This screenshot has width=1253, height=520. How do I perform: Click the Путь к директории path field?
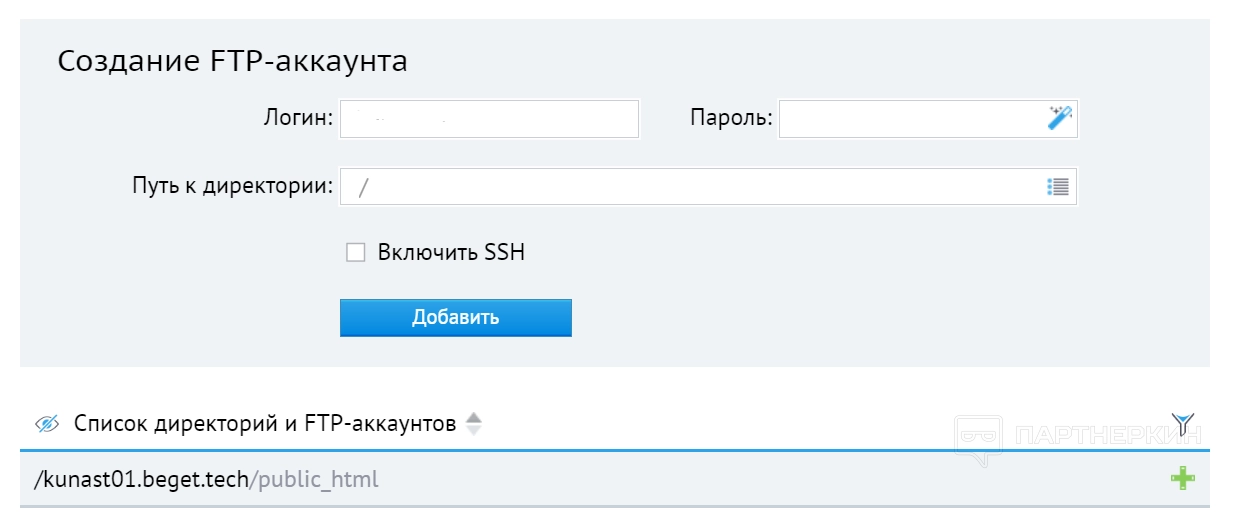coord(690,187)
